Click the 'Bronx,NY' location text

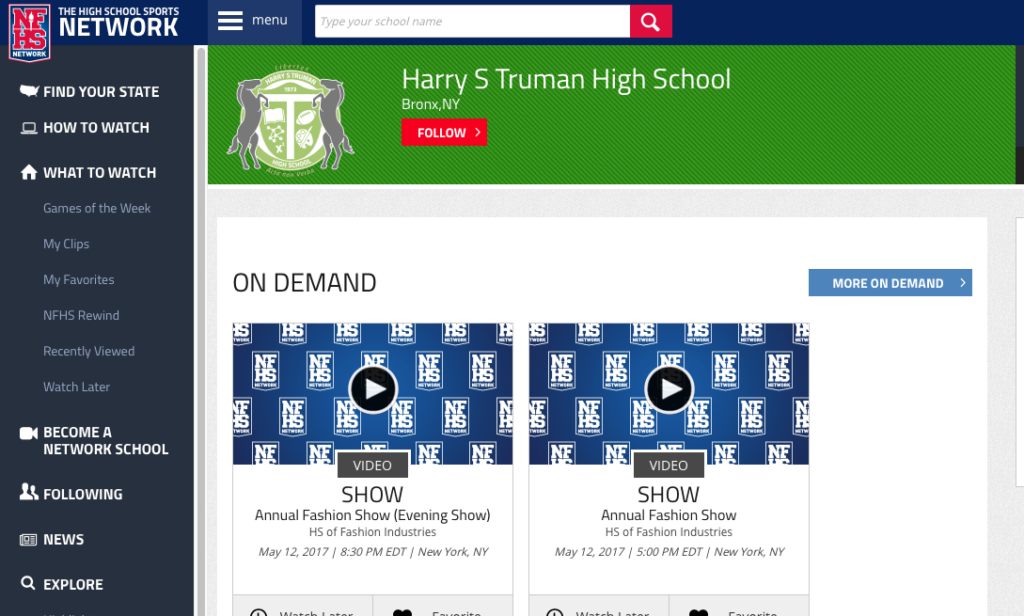coord(430,105)
